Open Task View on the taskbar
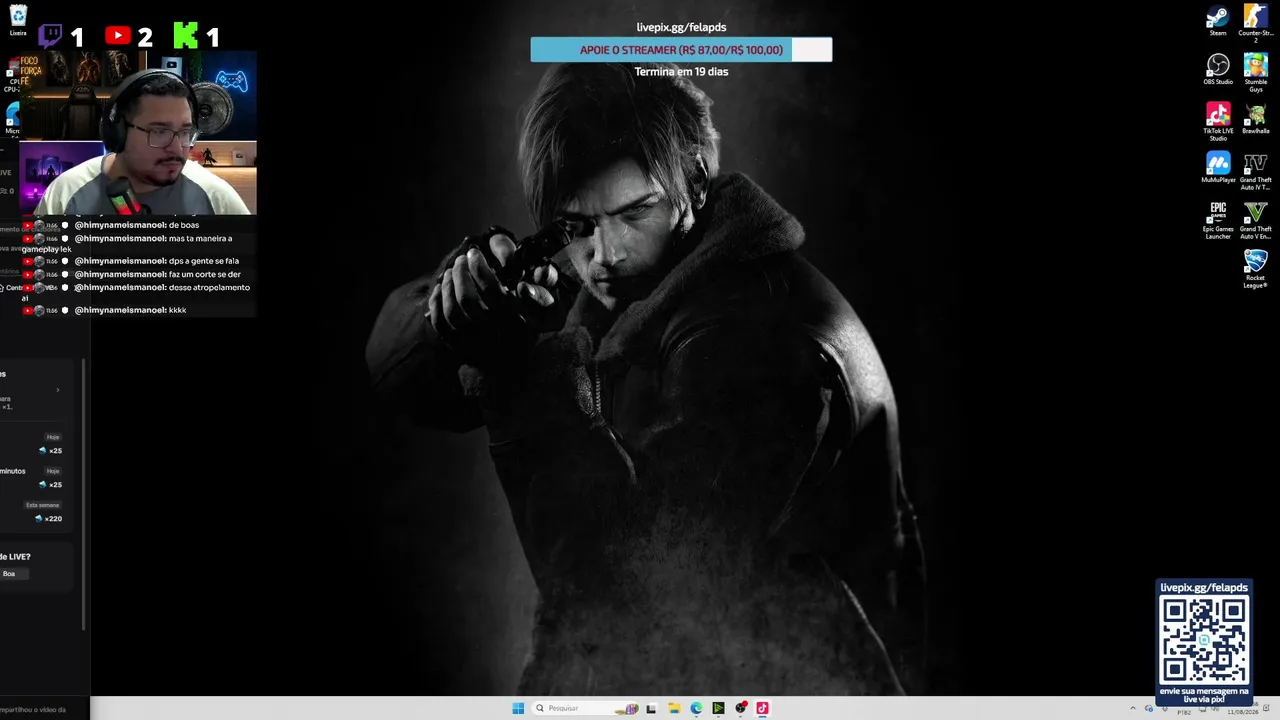The image size is (1280, 720). point(651,708)
